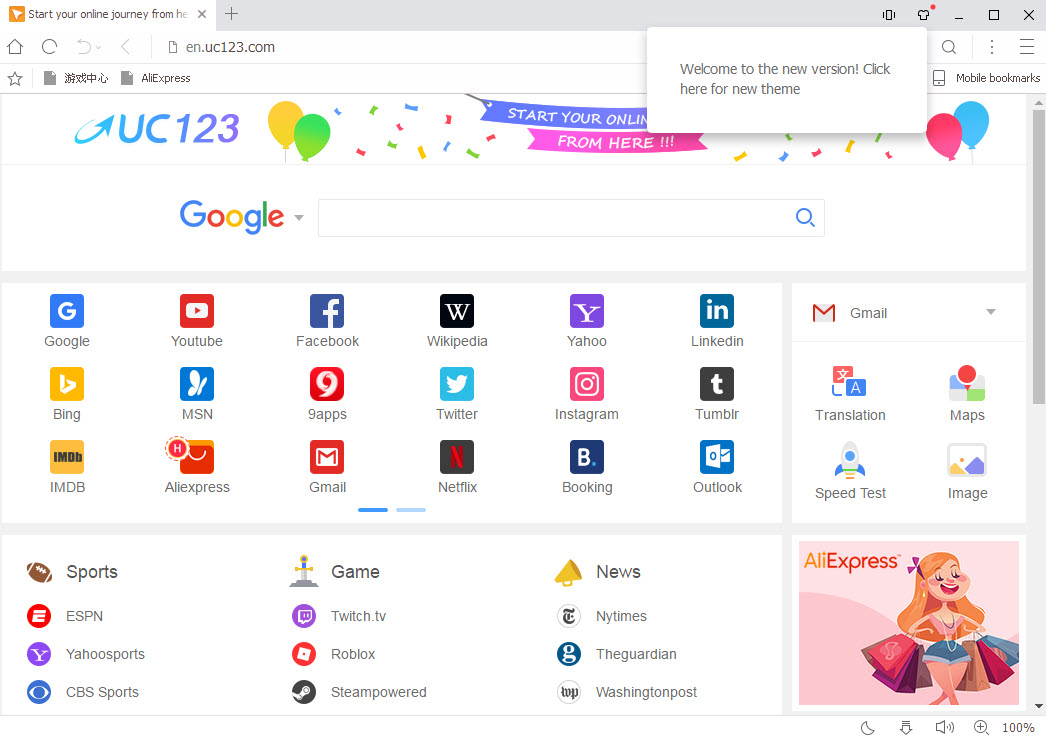This screenshot has height=739, width=1046.
Task: Expand the Gmail widget dropdown arrow
Action: coord(991,312)
